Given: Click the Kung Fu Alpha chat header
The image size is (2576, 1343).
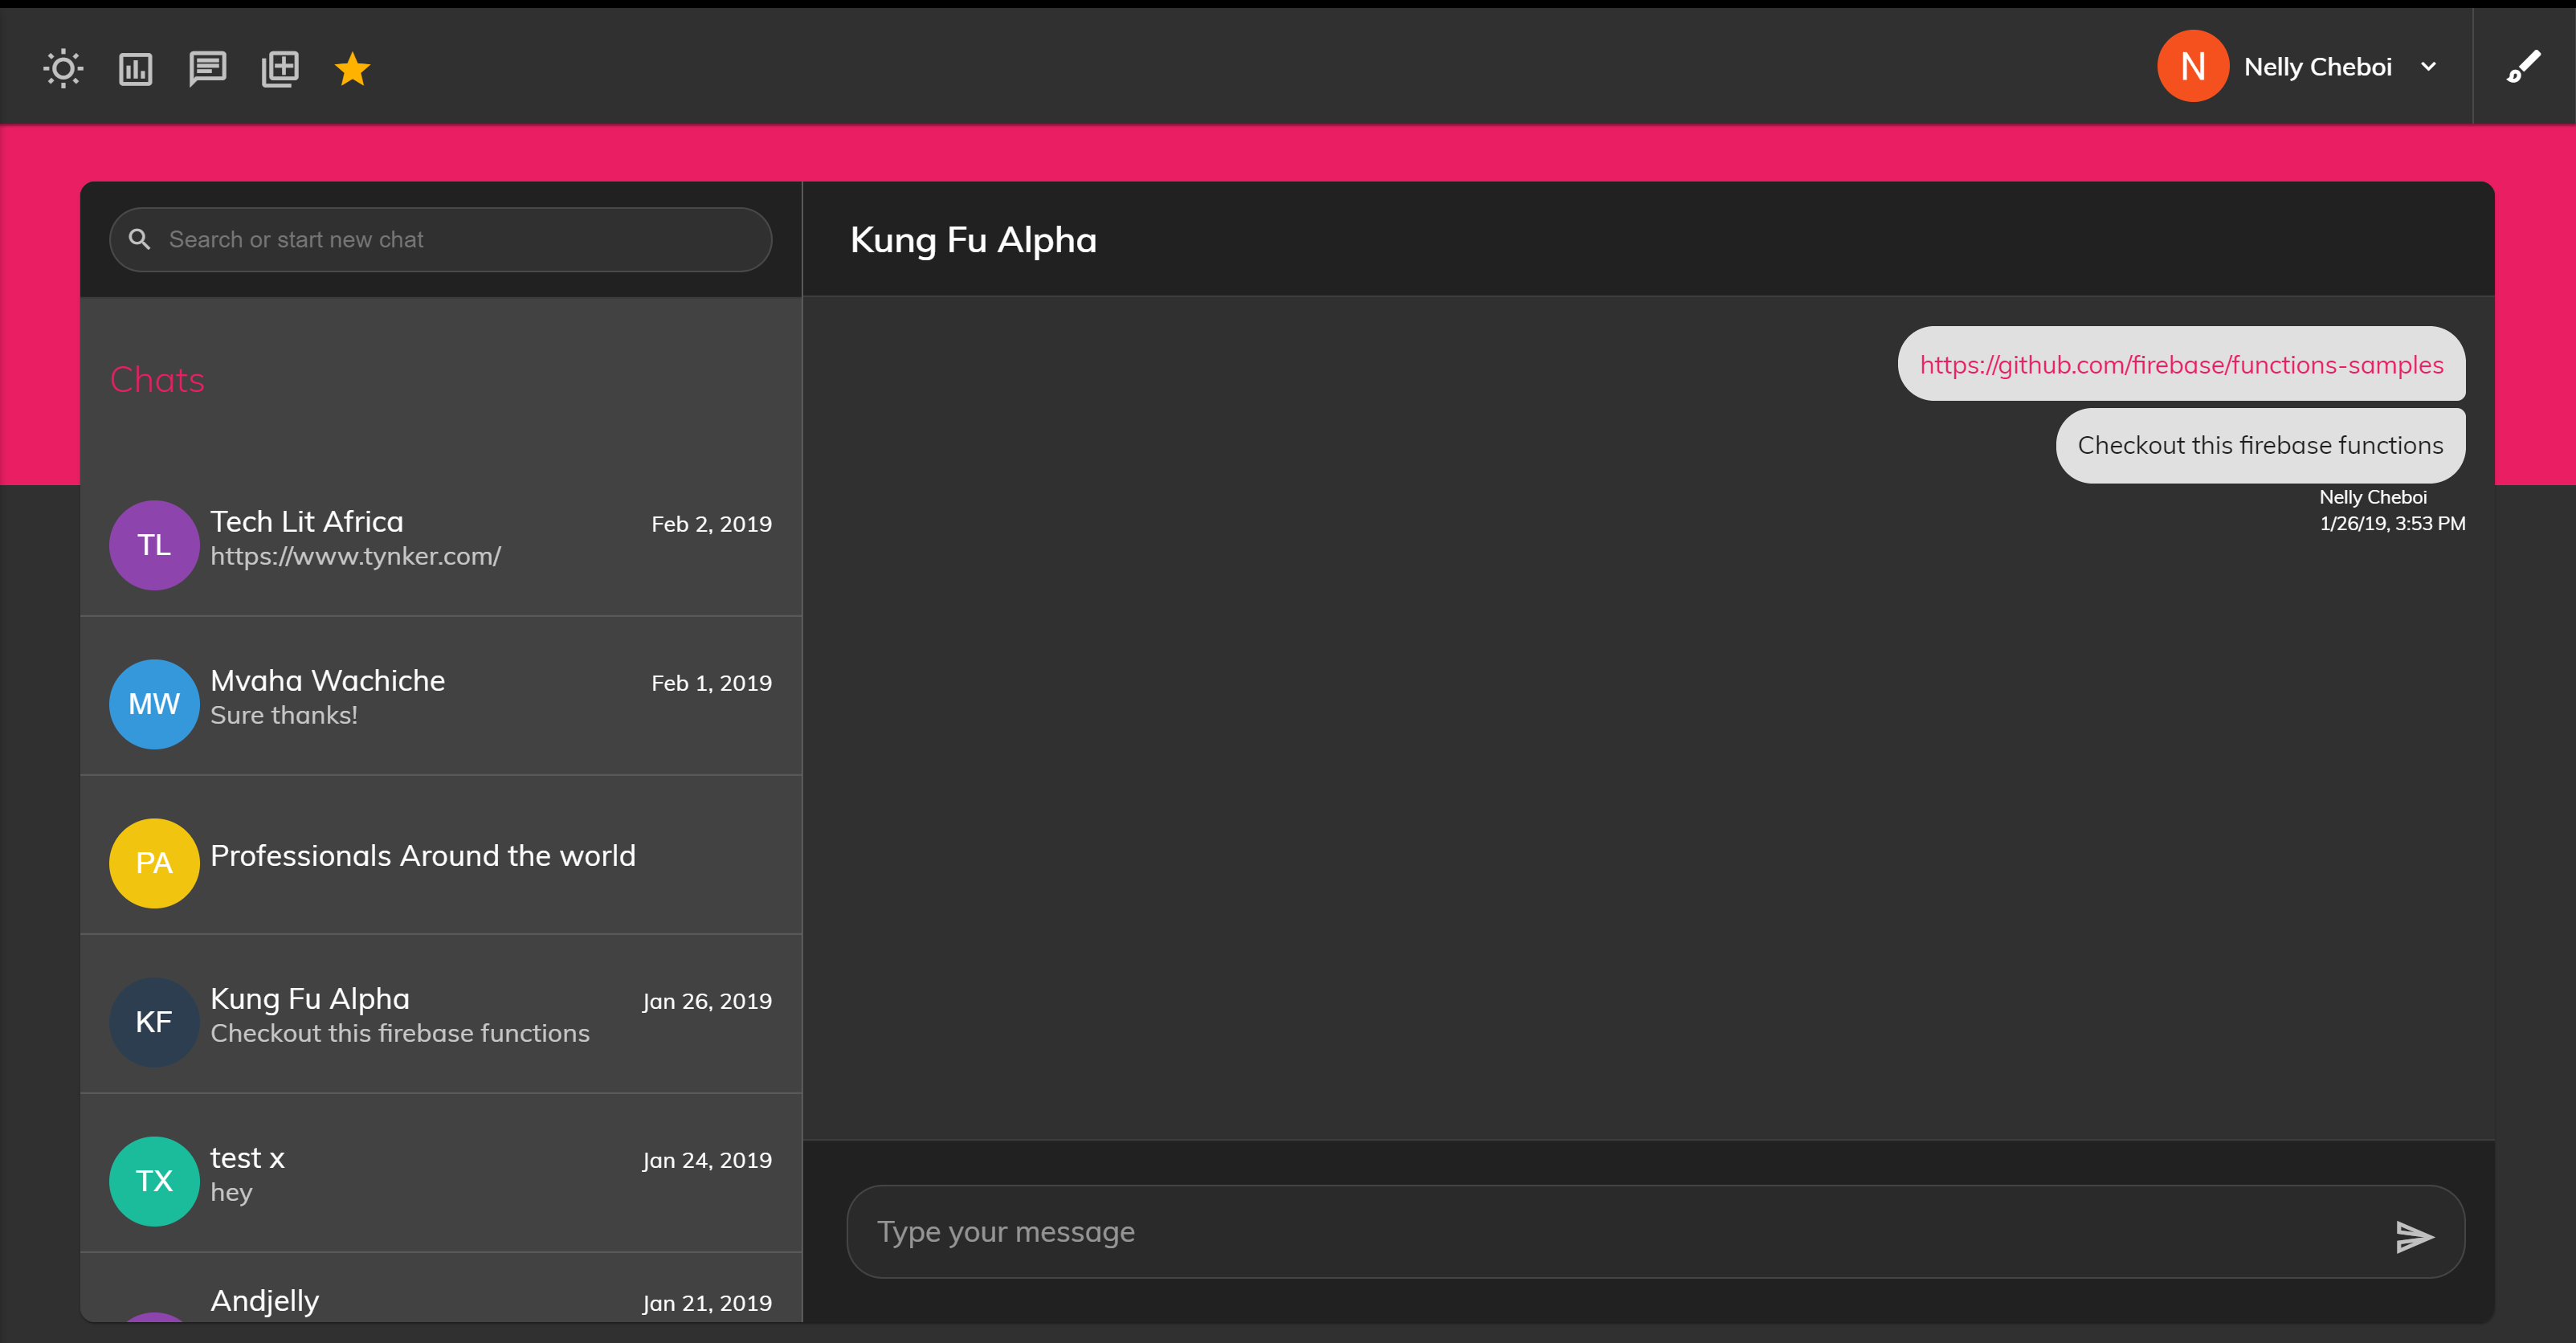Looking at the screenshot, I should (x=972, y=239).
